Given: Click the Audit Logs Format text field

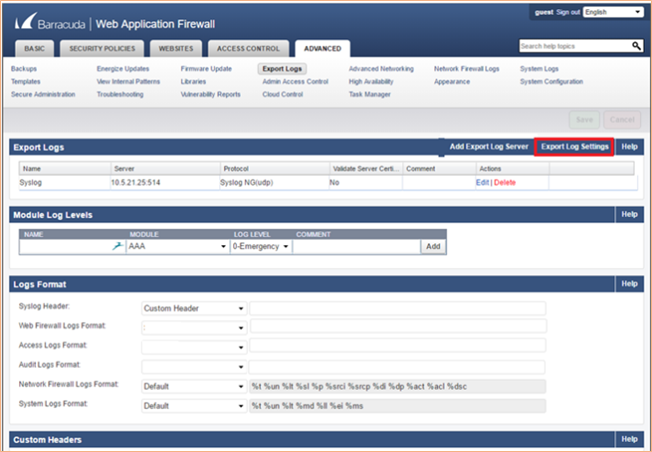Looking at the screenshot, I should (397, 367).
